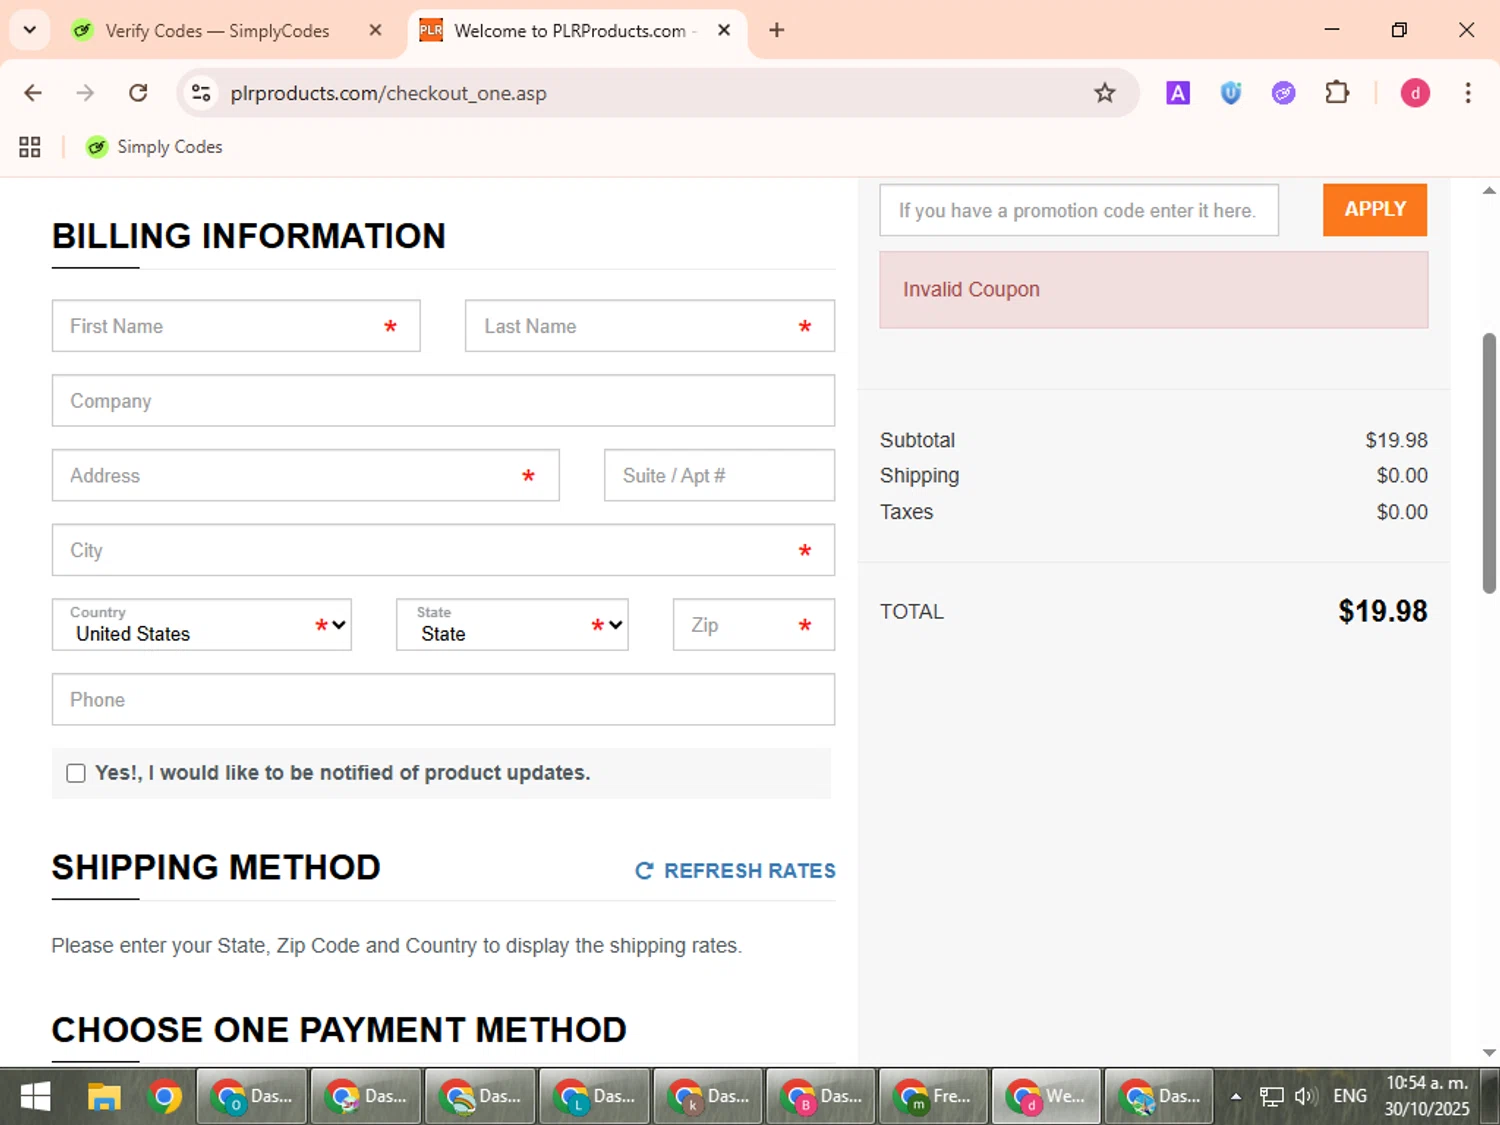Click the SHIPPING METHOD heading
This screenshot has width=1500, height=1125.
tap(216, 867)
